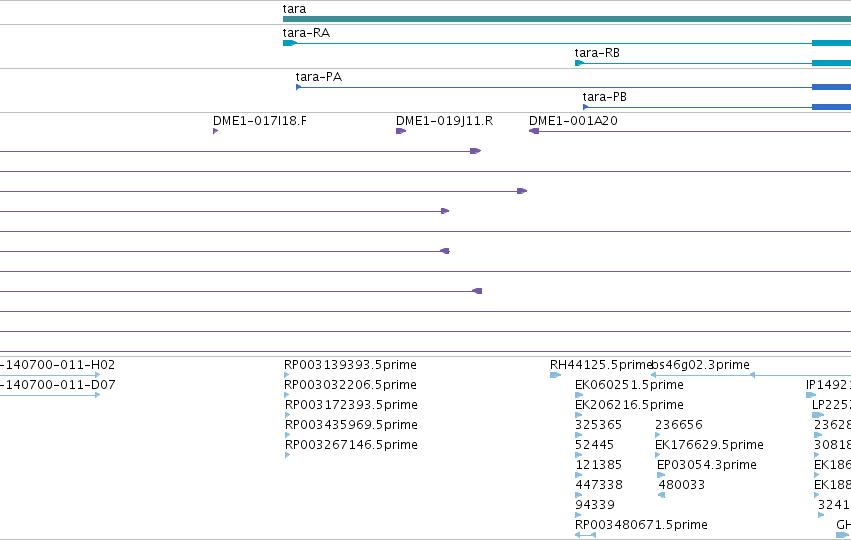Click the tara-RA first exon arrow glyph
This screenshot has width=851, height=540.
coord(290,43)
